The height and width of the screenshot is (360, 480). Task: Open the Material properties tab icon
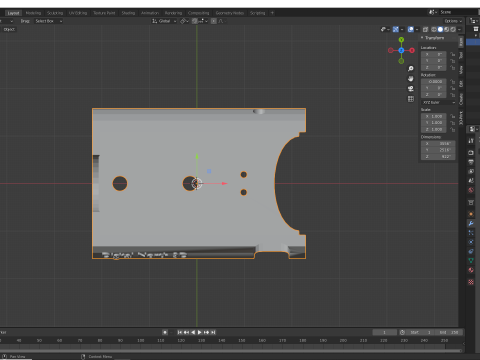coord(471,270)
